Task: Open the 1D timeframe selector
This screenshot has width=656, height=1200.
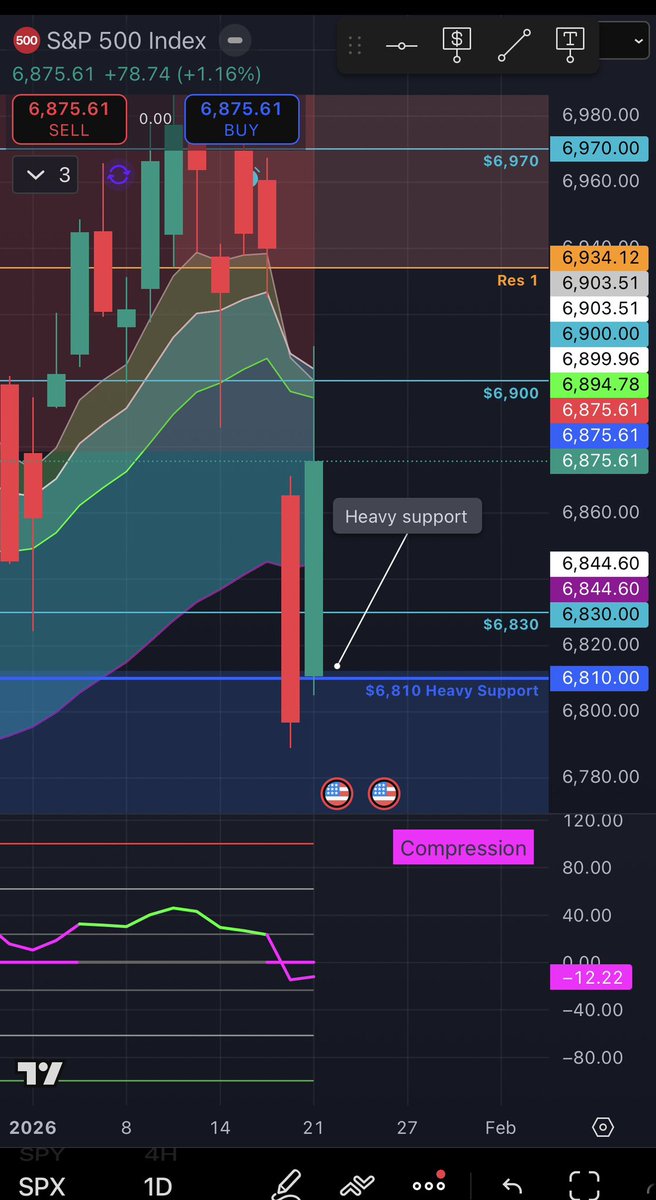Action: (158, 1186)
